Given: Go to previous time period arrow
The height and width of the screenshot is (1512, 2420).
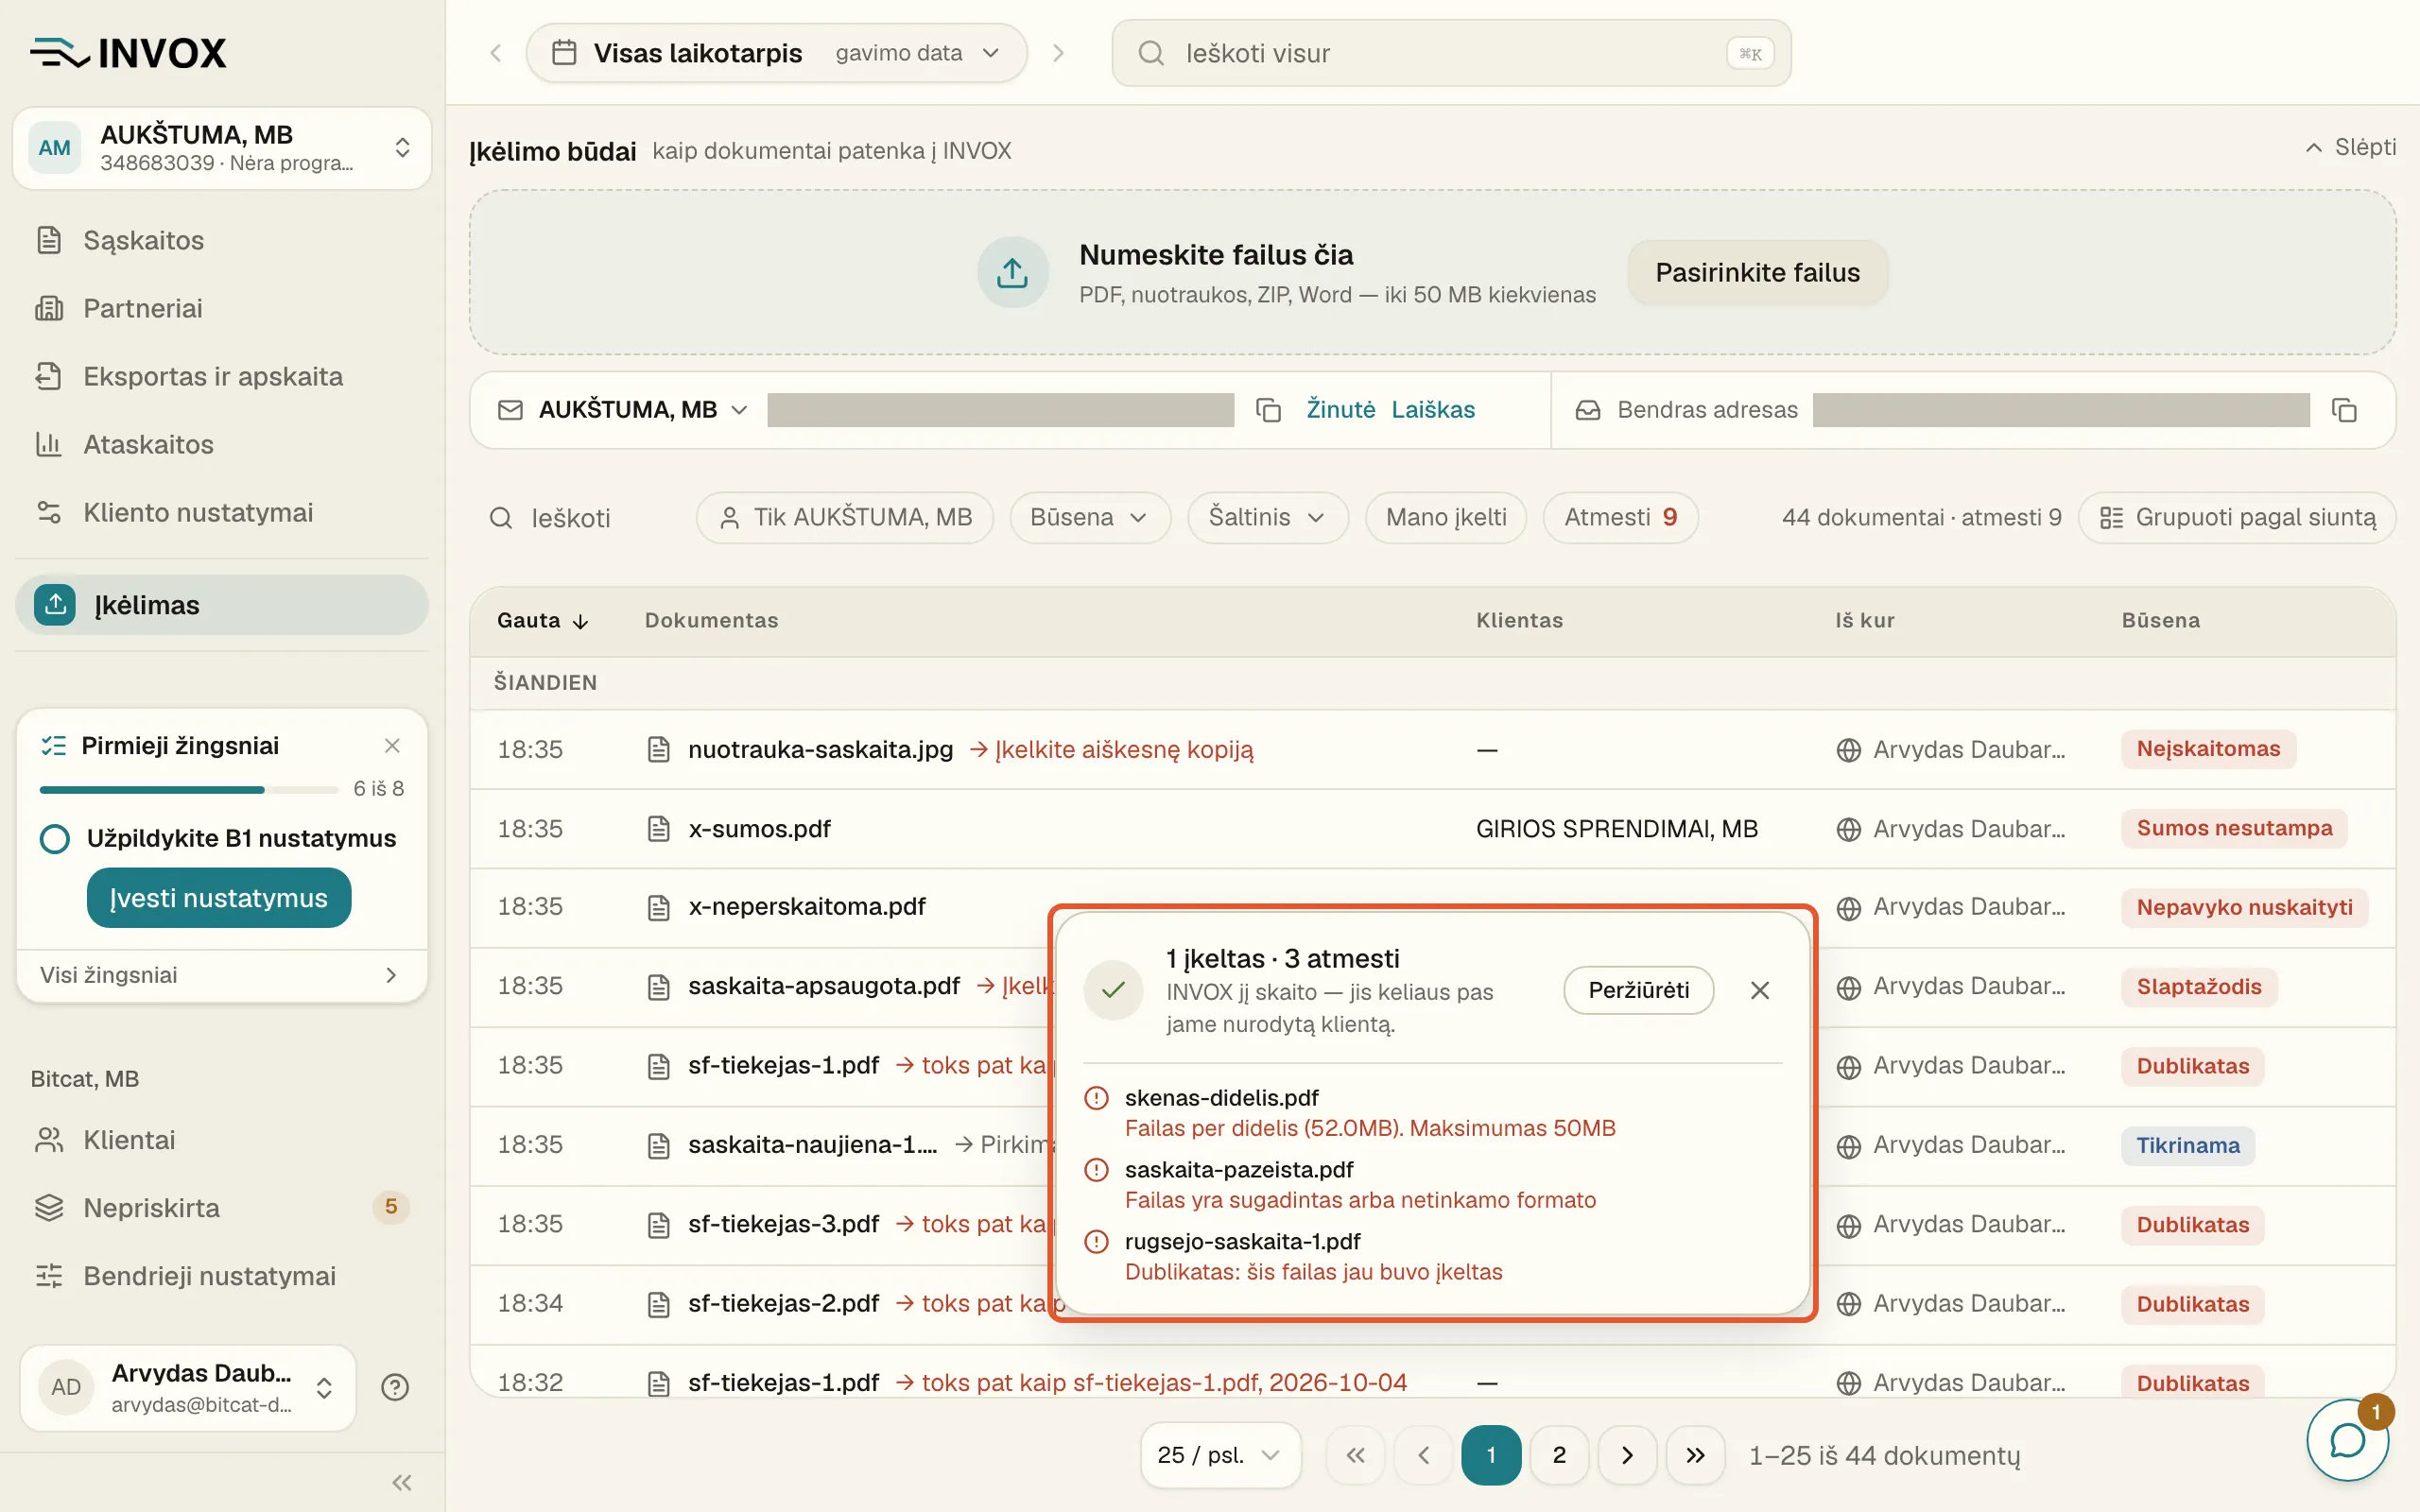Looking at the screenshot, I should tap(496, 53).
